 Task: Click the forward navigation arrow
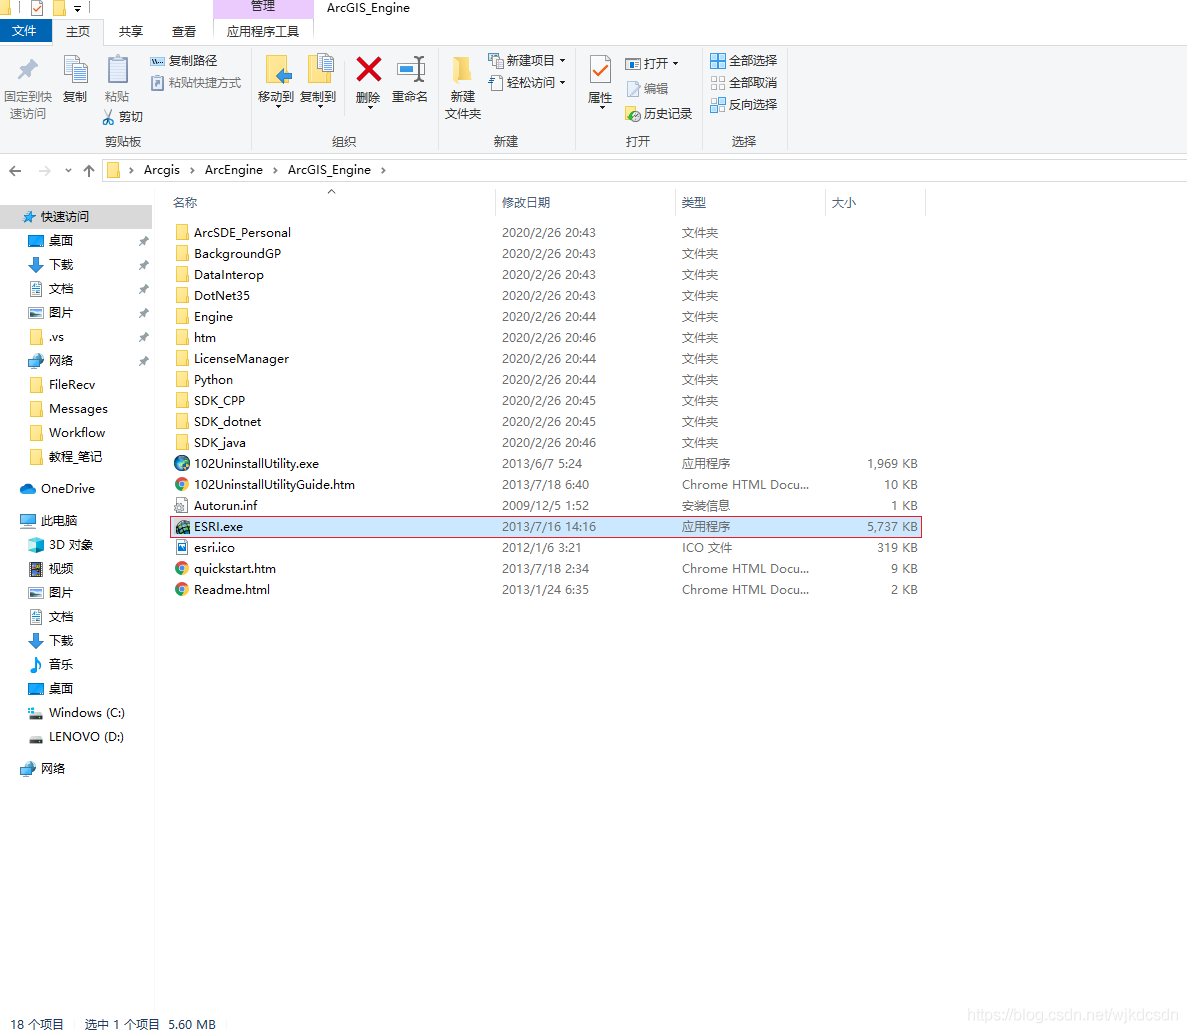[45, 171]
